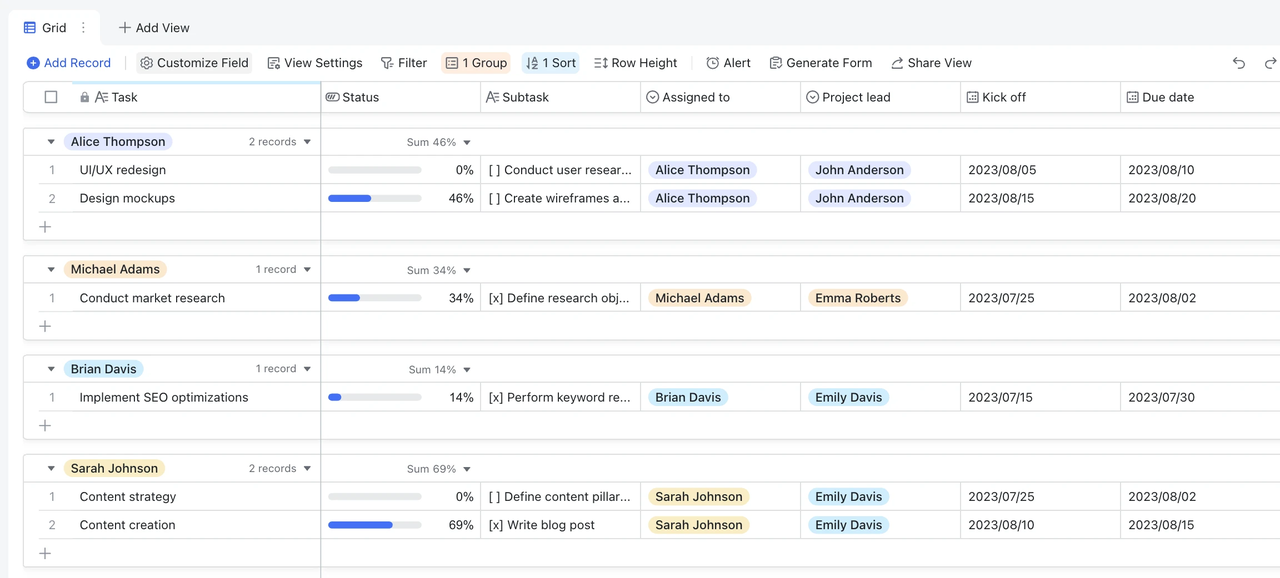
Task: Collapse the Sarah Johnson group
Action: click(x=51, y=468)
